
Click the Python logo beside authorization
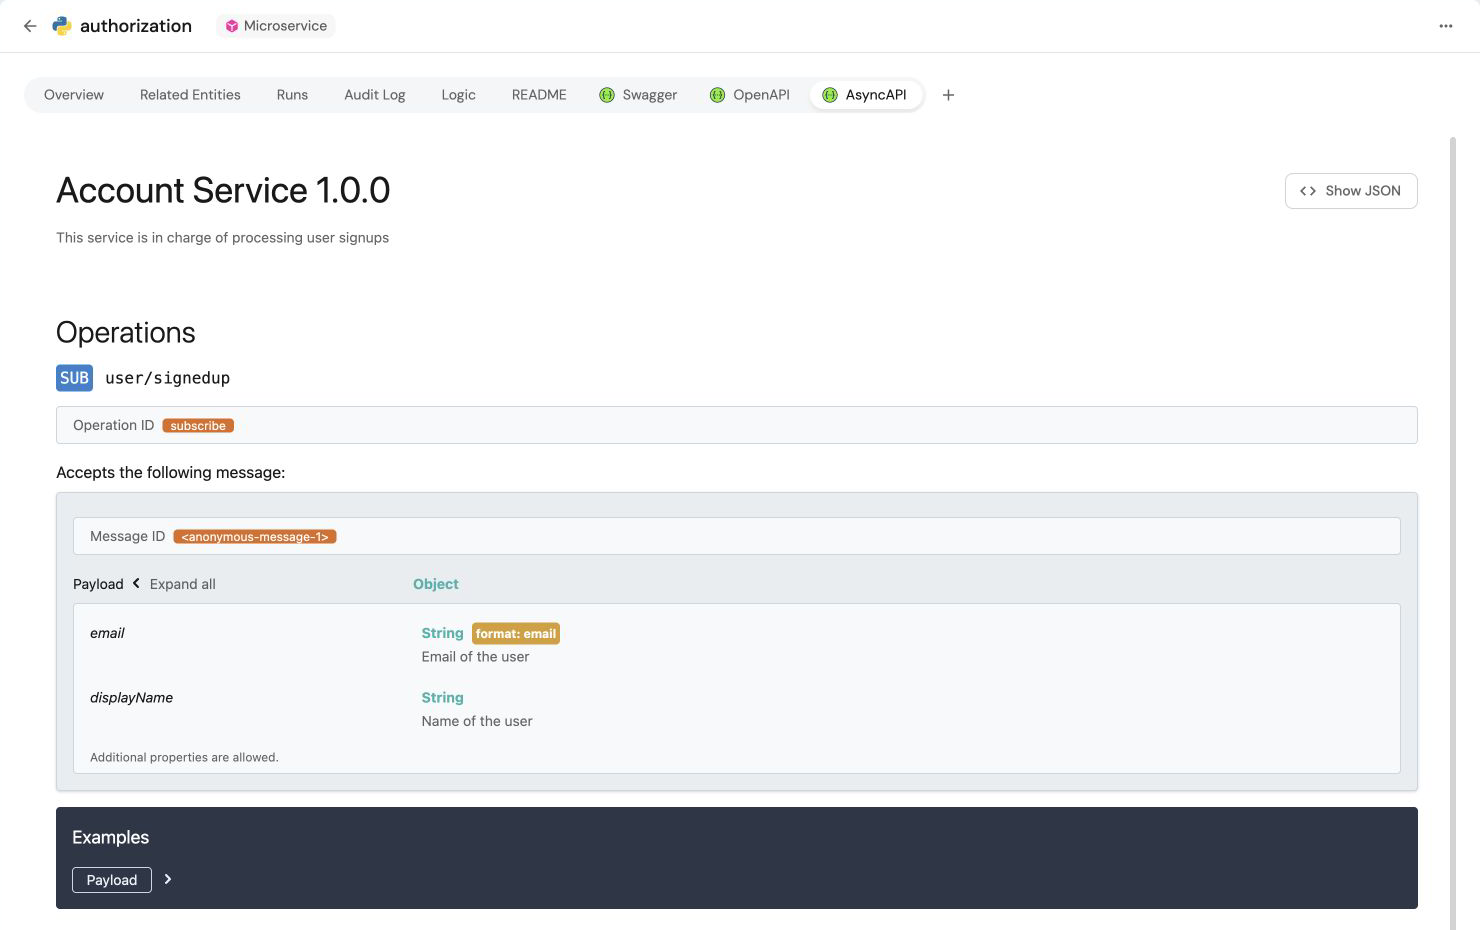pyautogui.click(x=62, y=26)
